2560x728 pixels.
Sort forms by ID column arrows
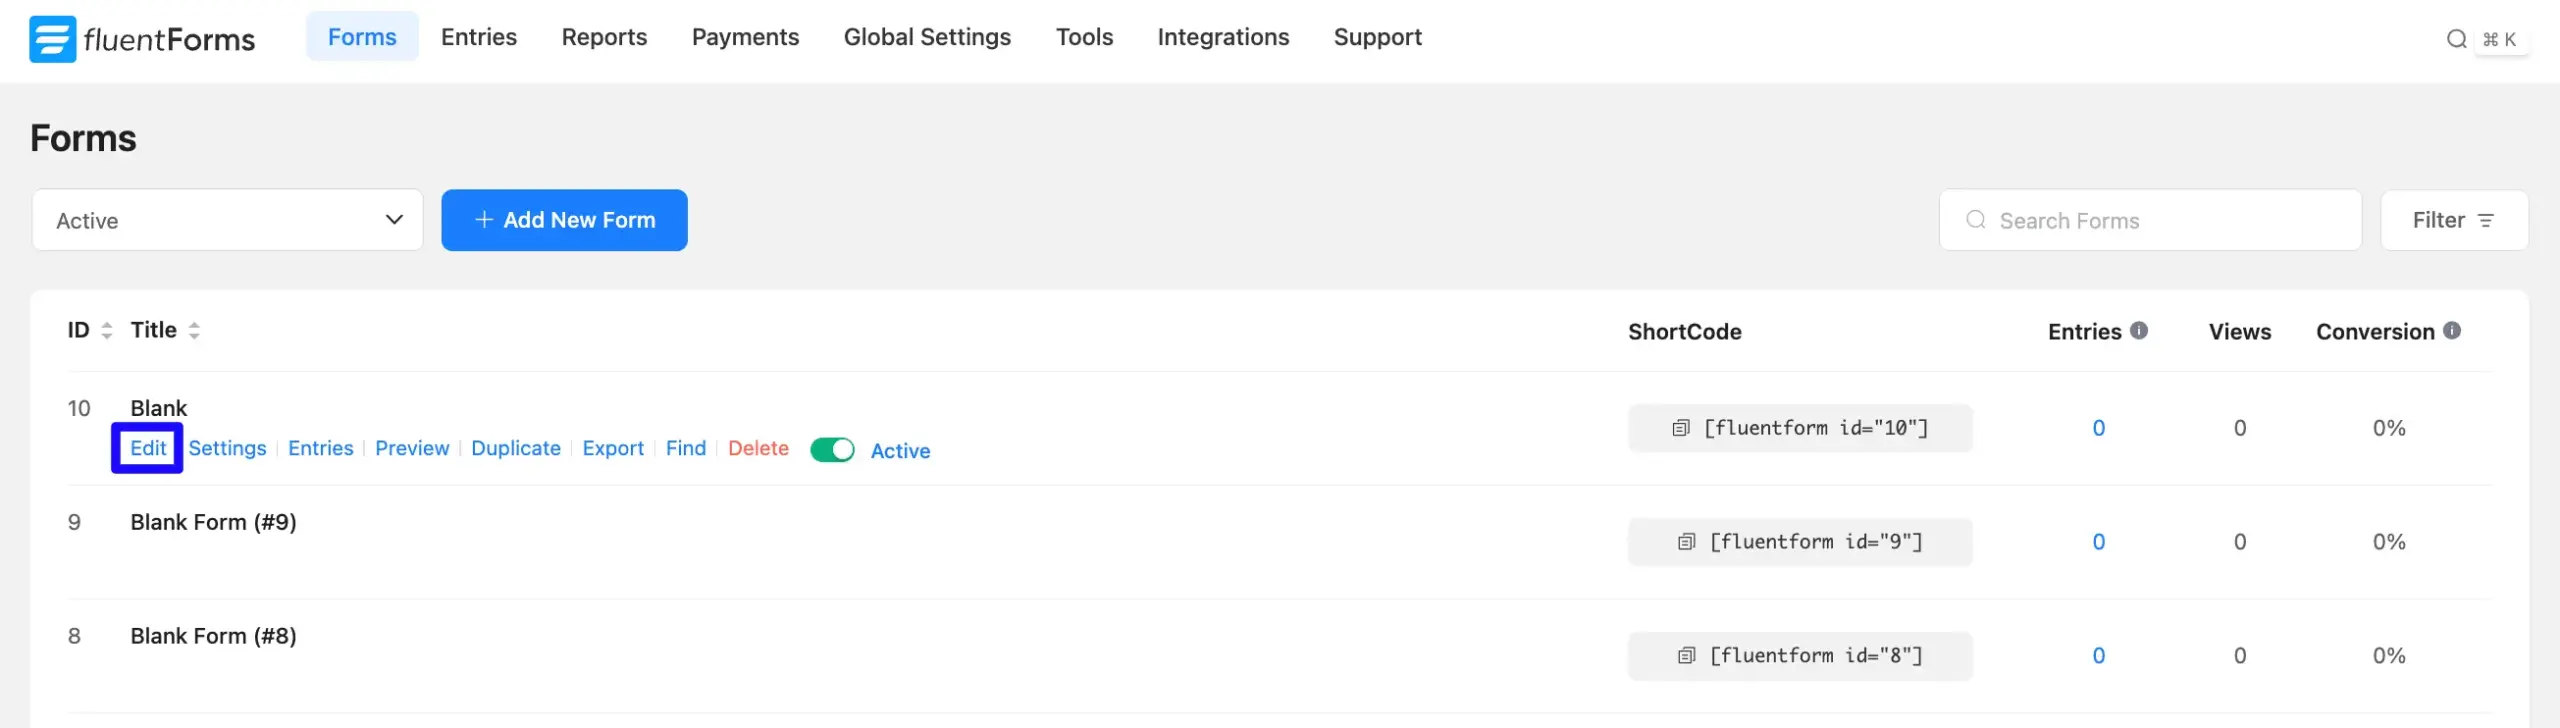pos(107,331)
